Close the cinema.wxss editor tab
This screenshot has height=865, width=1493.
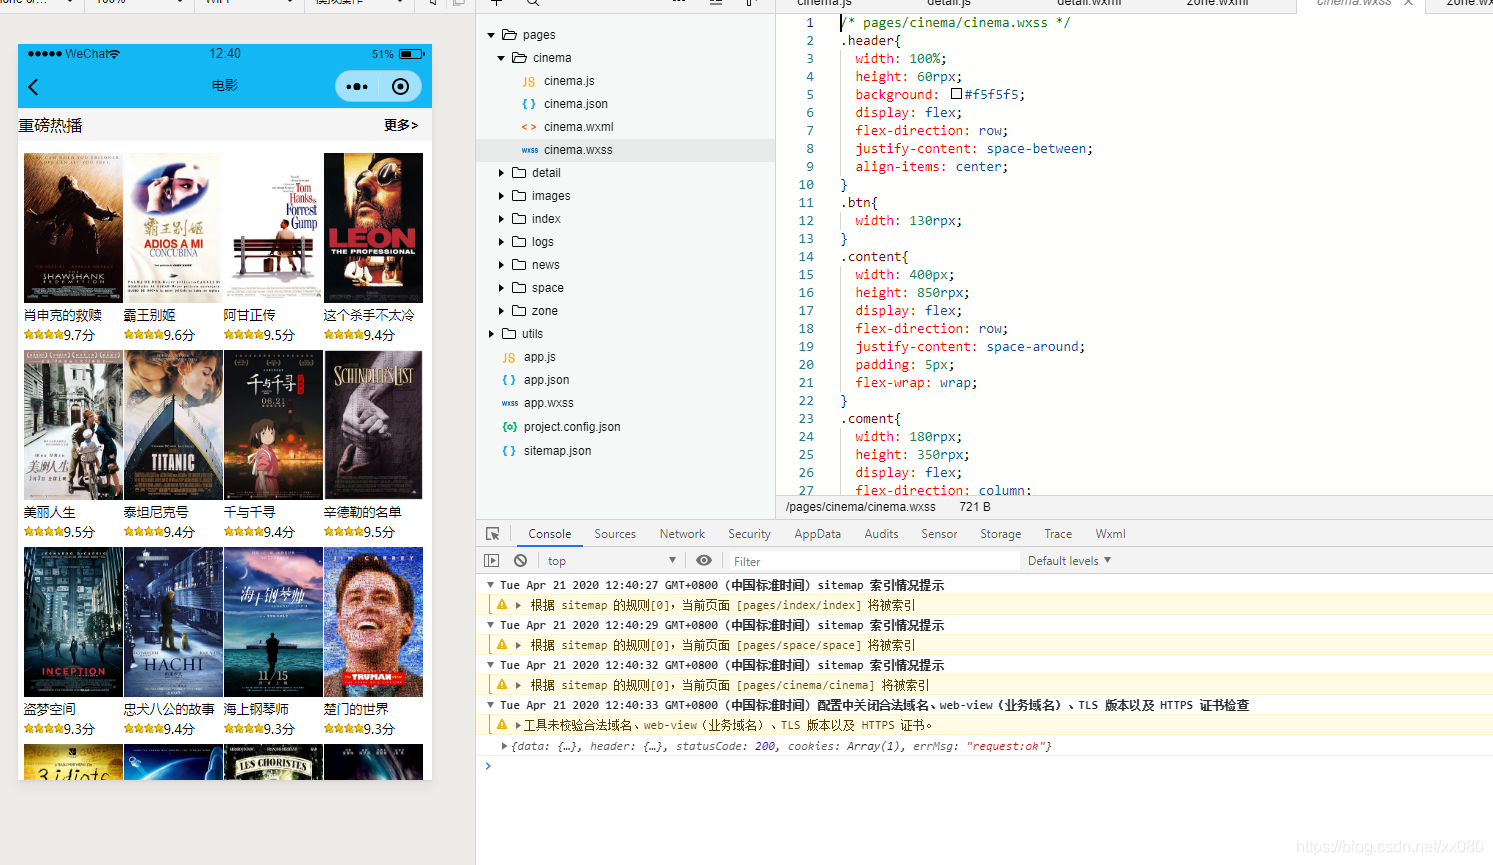pyautogui.click(x=1409, y=3)
